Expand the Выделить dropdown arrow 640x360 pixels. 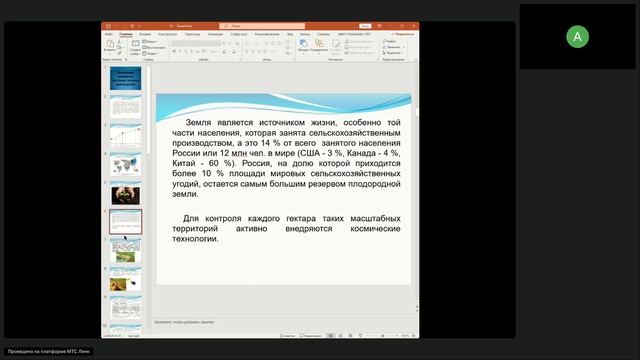click(x=402, y=53)
